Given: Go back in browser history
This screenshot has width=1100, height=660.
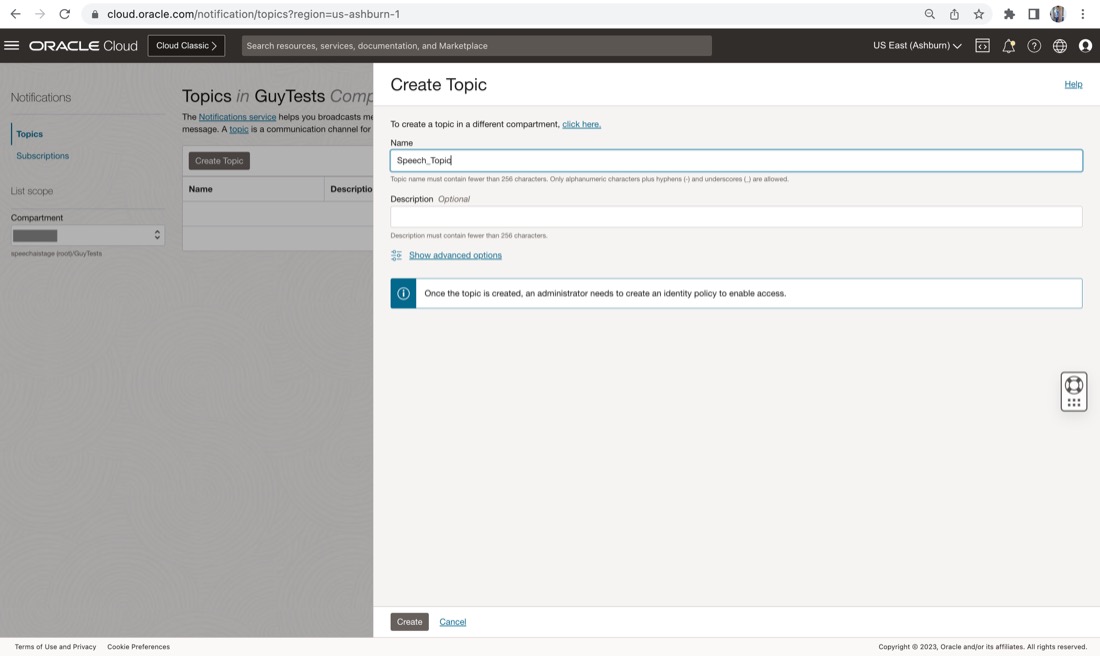Looking at the screenshot, I should click(x=15, y=14).
